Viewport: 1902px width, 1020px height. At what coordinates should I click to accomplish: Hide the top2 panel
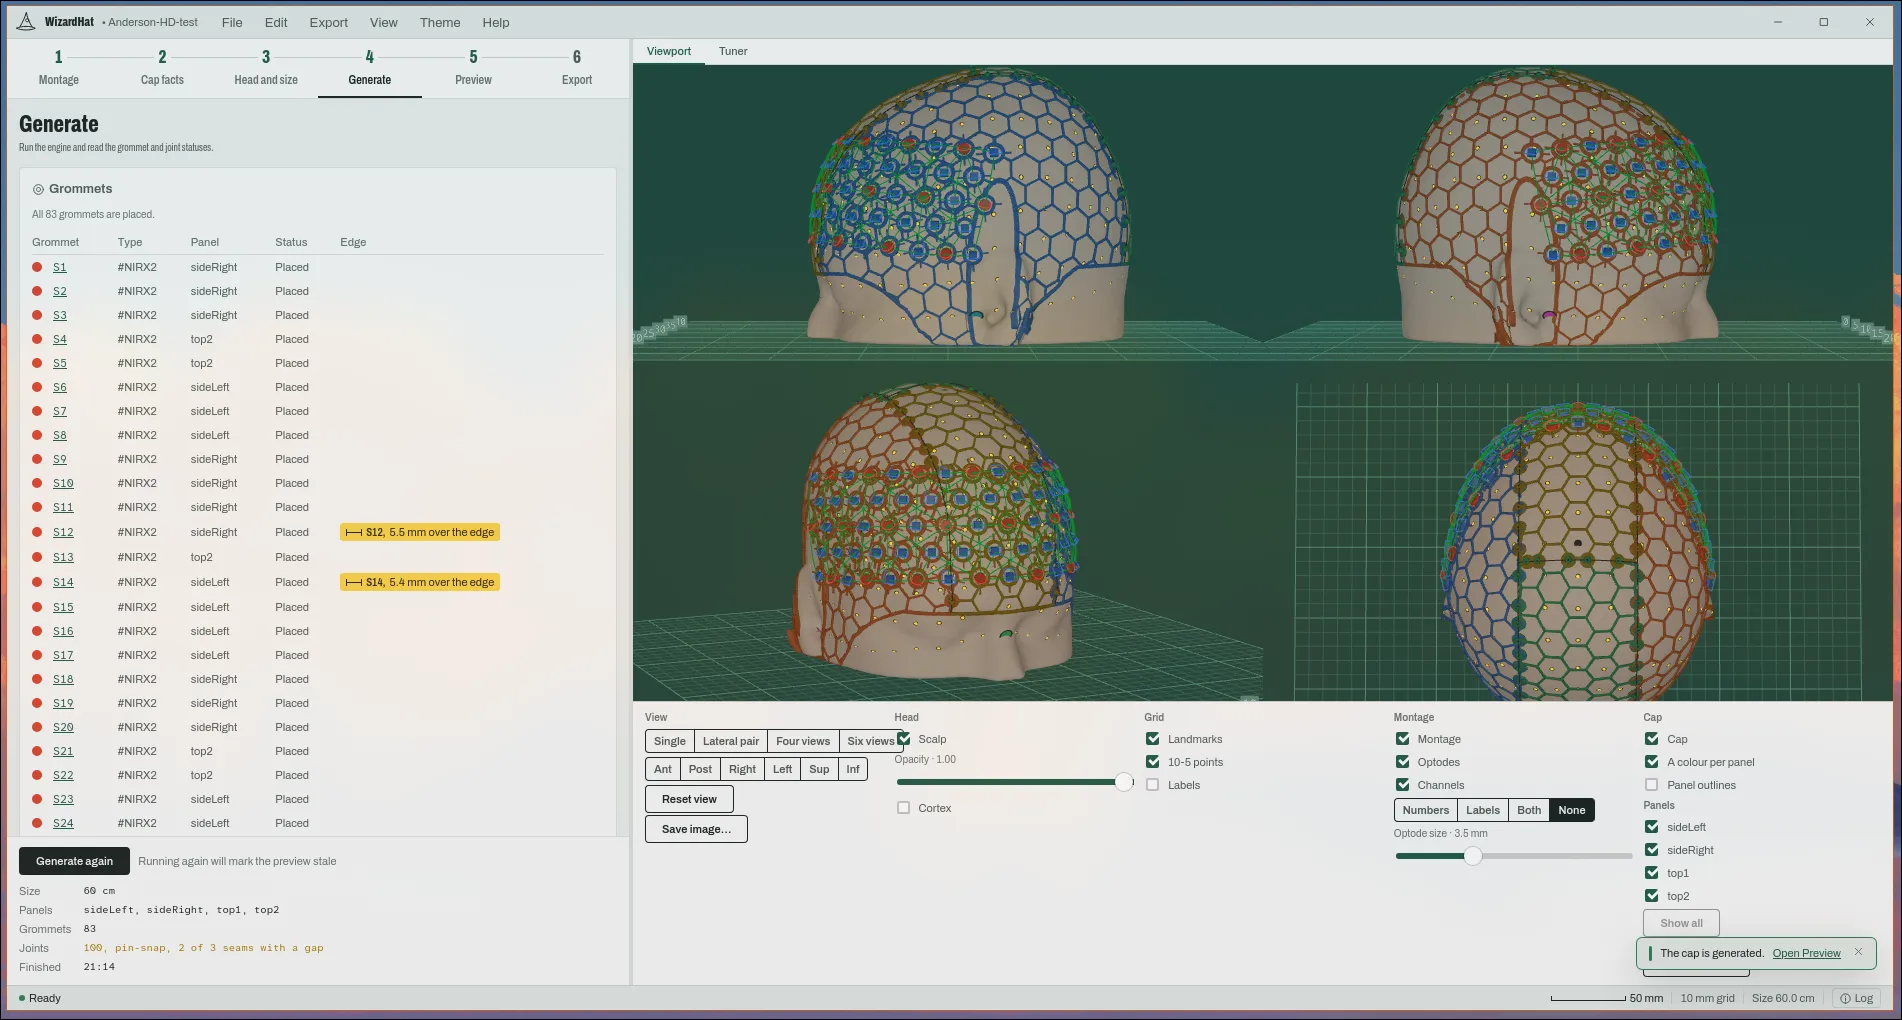(x=1652, y=896)
